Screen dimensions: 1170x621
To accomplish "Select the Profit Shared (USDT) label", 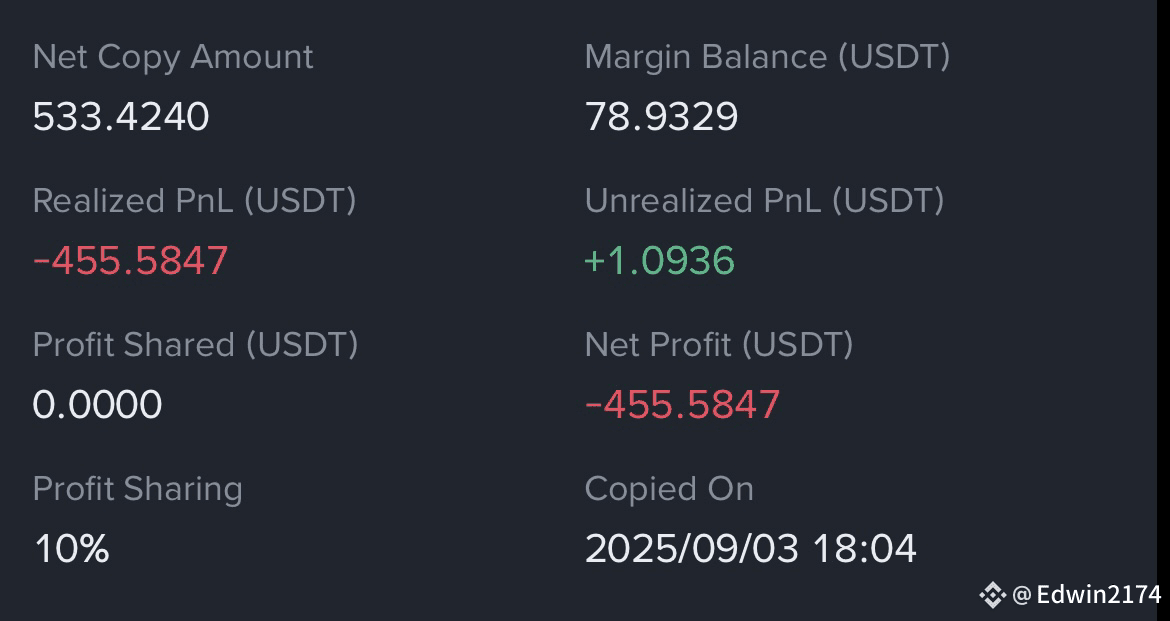I will coord(195,345).
